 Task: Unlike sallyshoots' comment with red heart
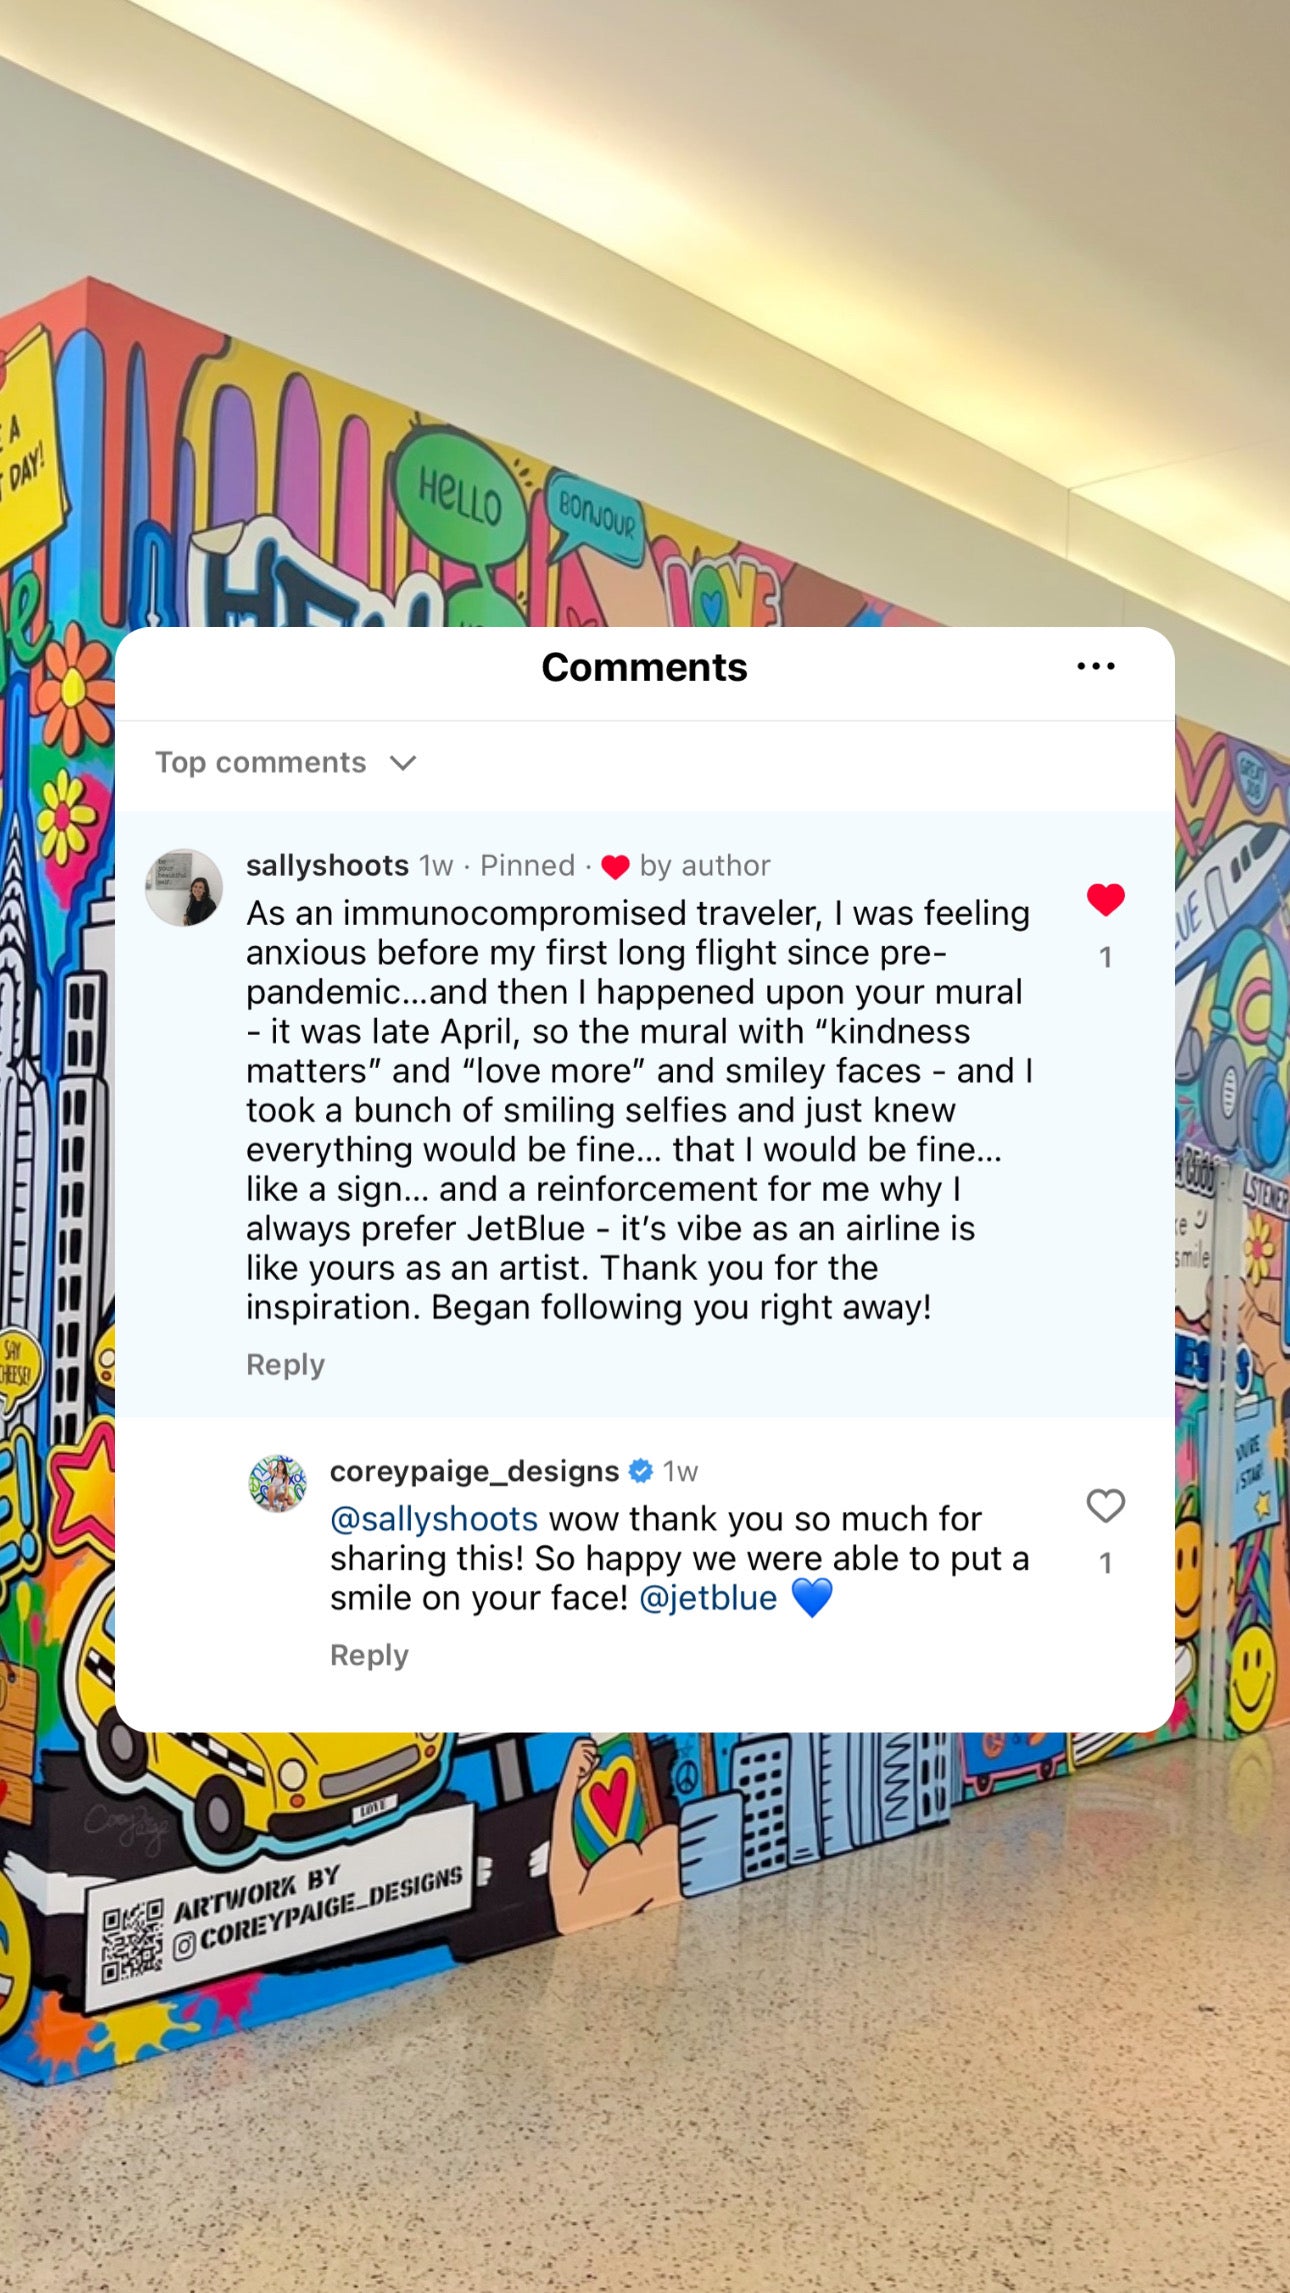click(1105, 900)
